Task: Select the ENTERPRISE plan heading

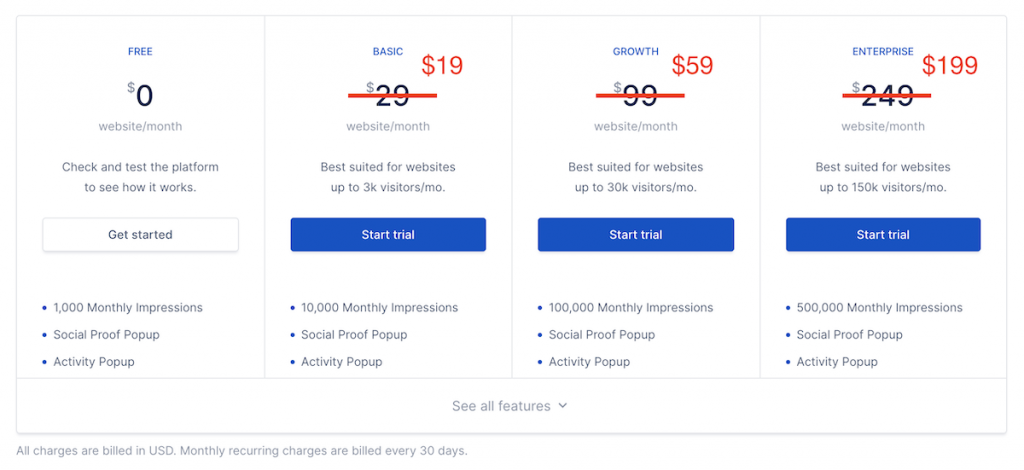Action: click(x=883, y=52)
